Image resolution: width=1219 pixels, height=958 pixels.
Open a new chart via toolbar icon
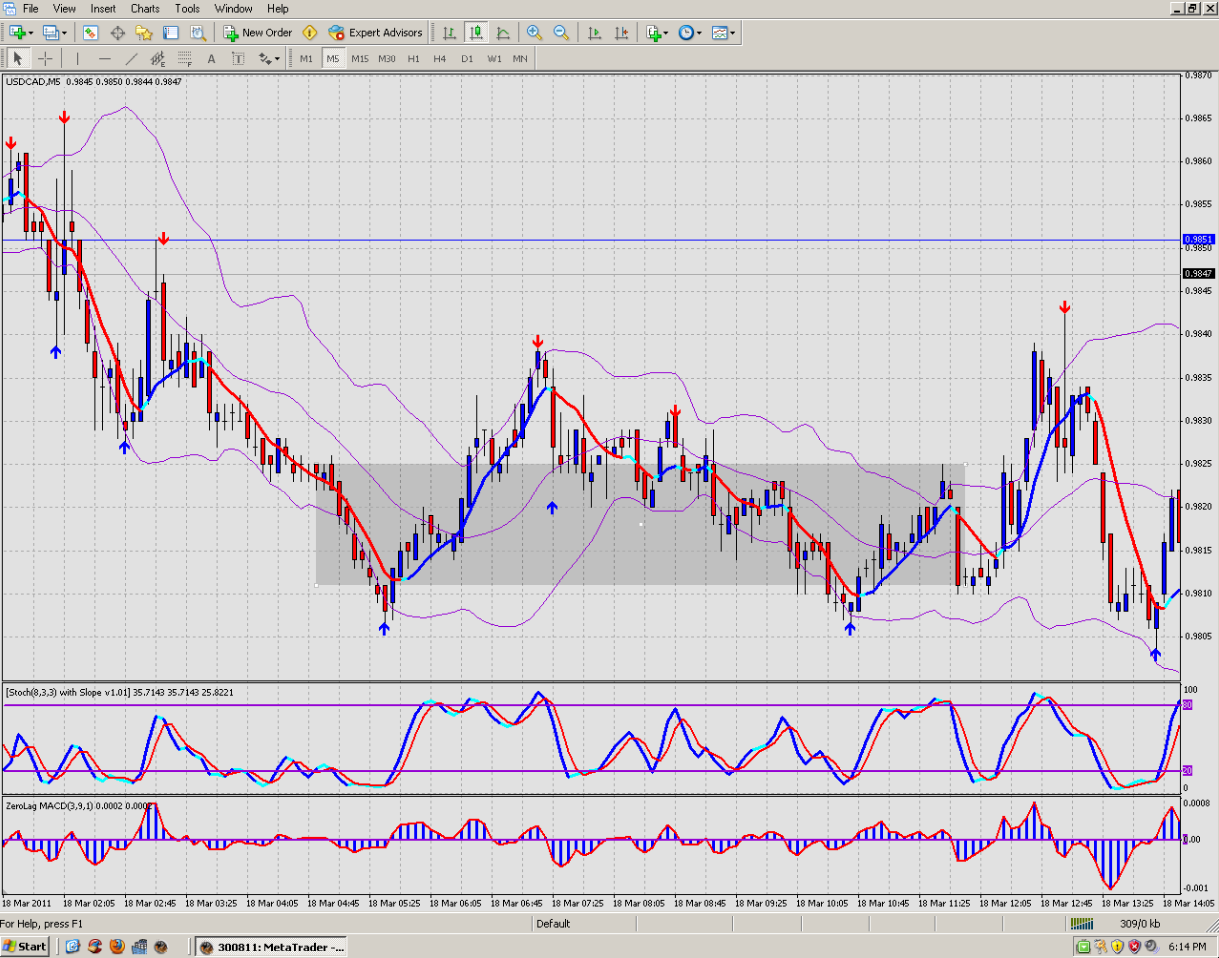click(x=17, y=32)
